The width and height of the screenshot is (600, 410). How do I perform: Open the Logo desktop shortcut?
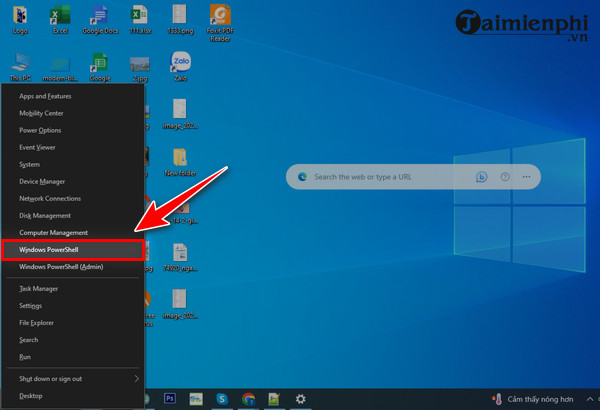click(20, 20)
